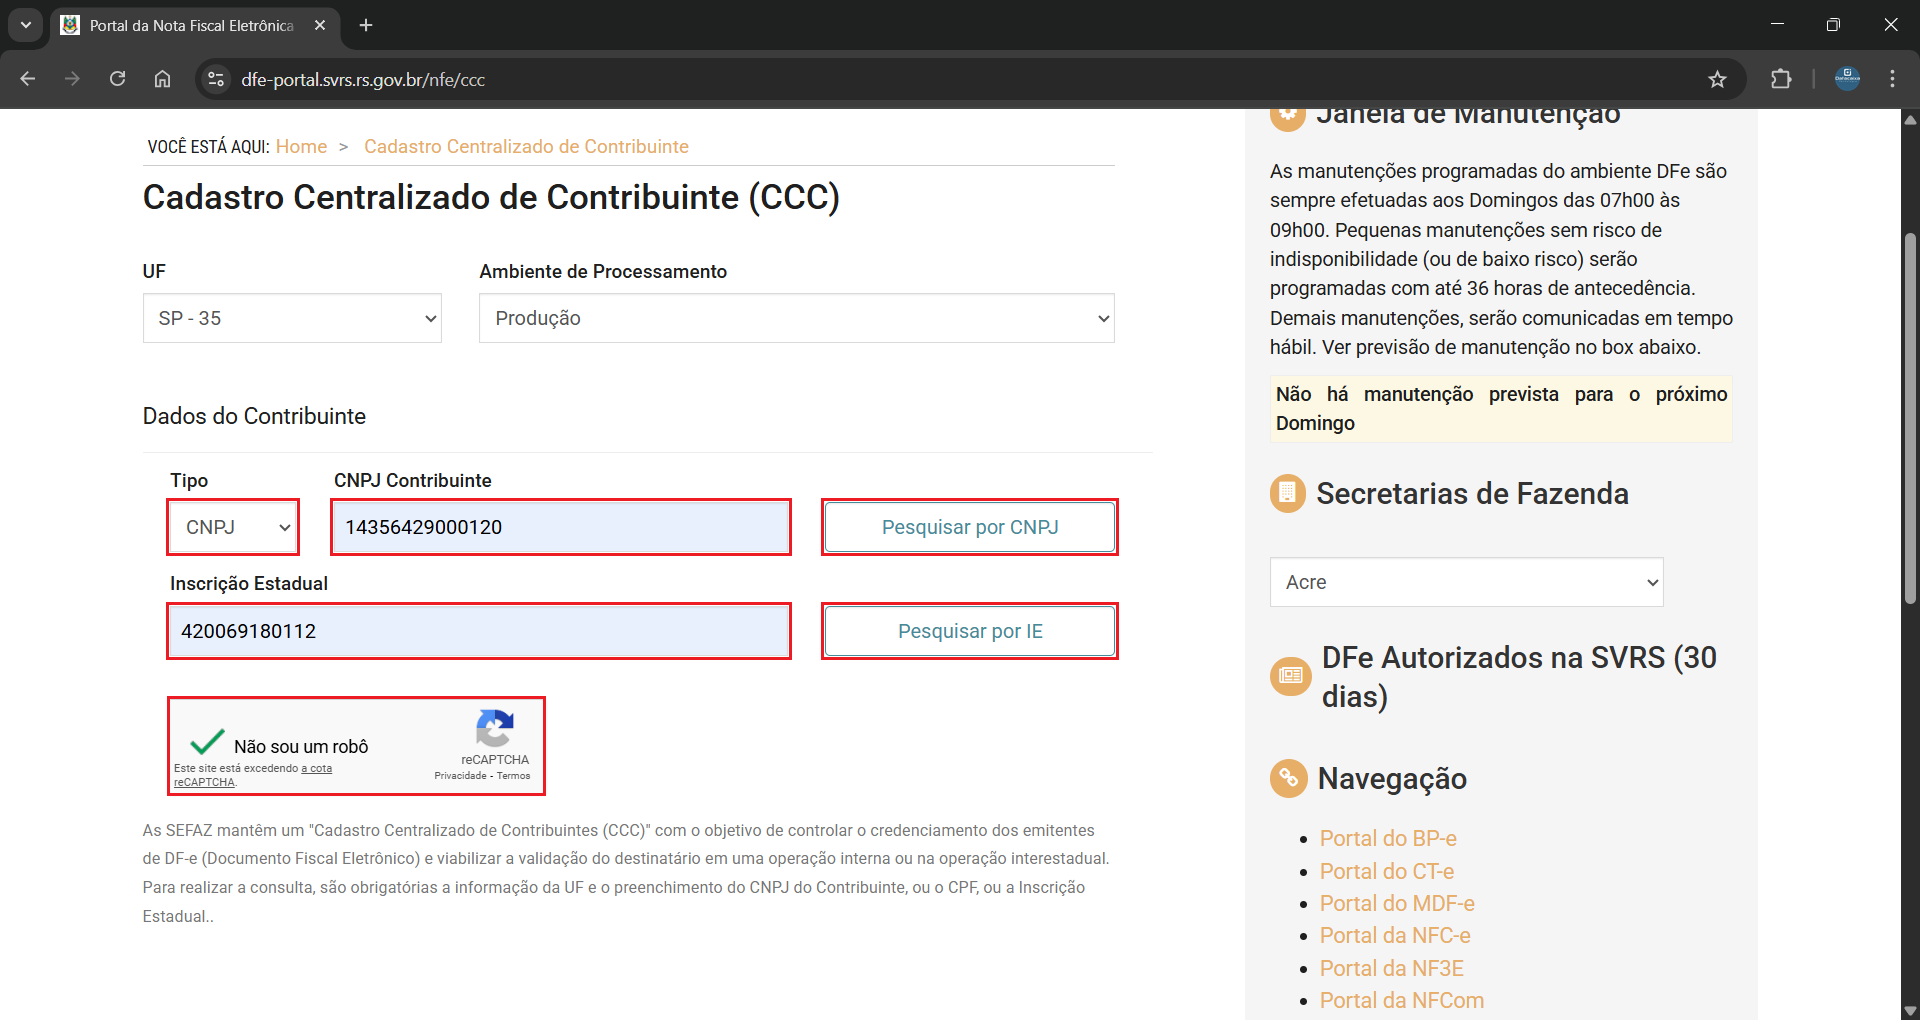Toggle the 'Não sou um robô' checkbox
Viewport: 1920px width, 1020px height.
coord(207,743)
